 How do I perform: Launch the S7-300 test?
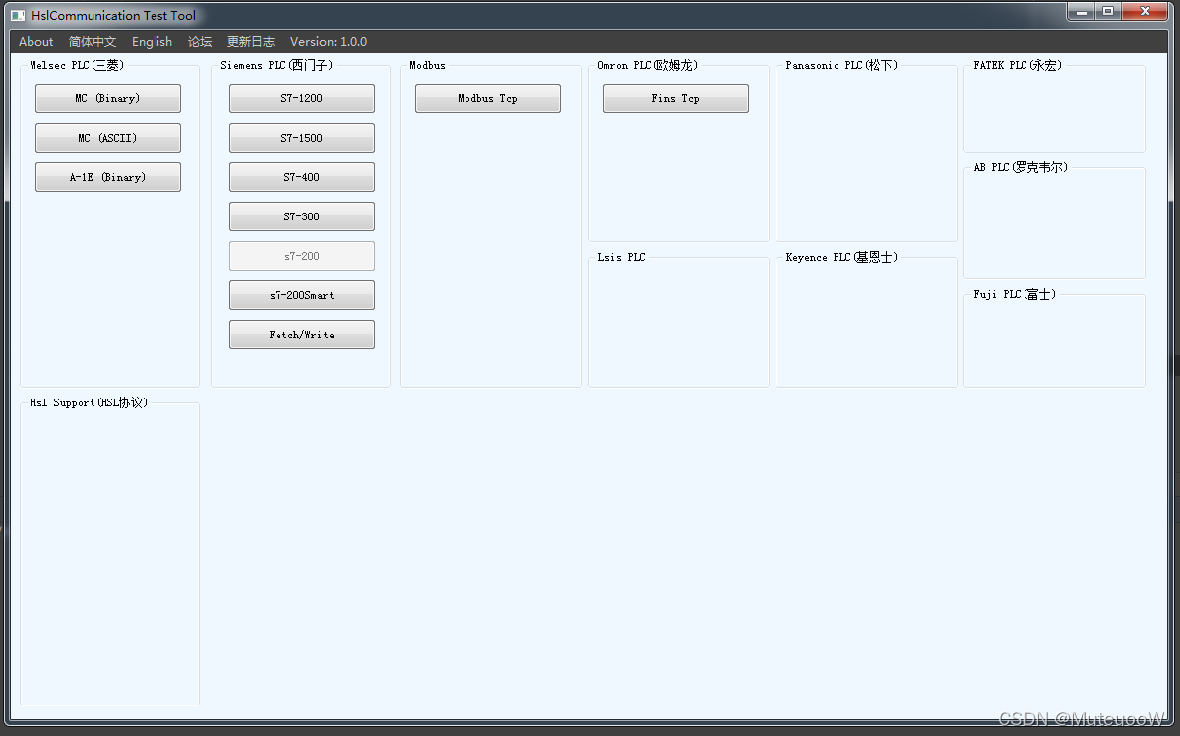[302, 216]
